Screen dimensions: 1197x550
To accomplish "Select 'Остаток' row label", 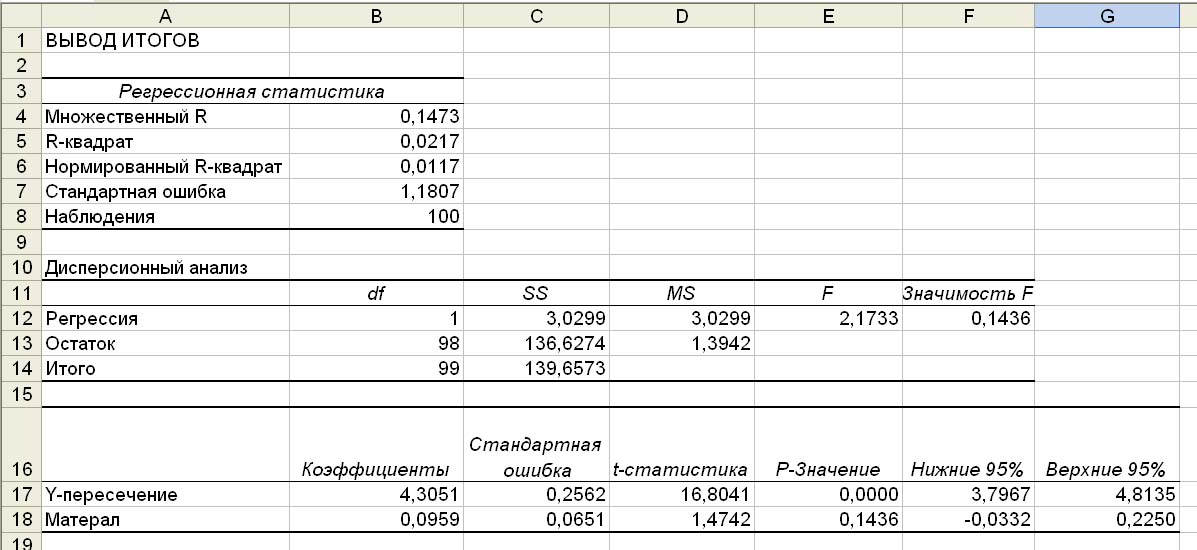I will (x=166, y=343).
